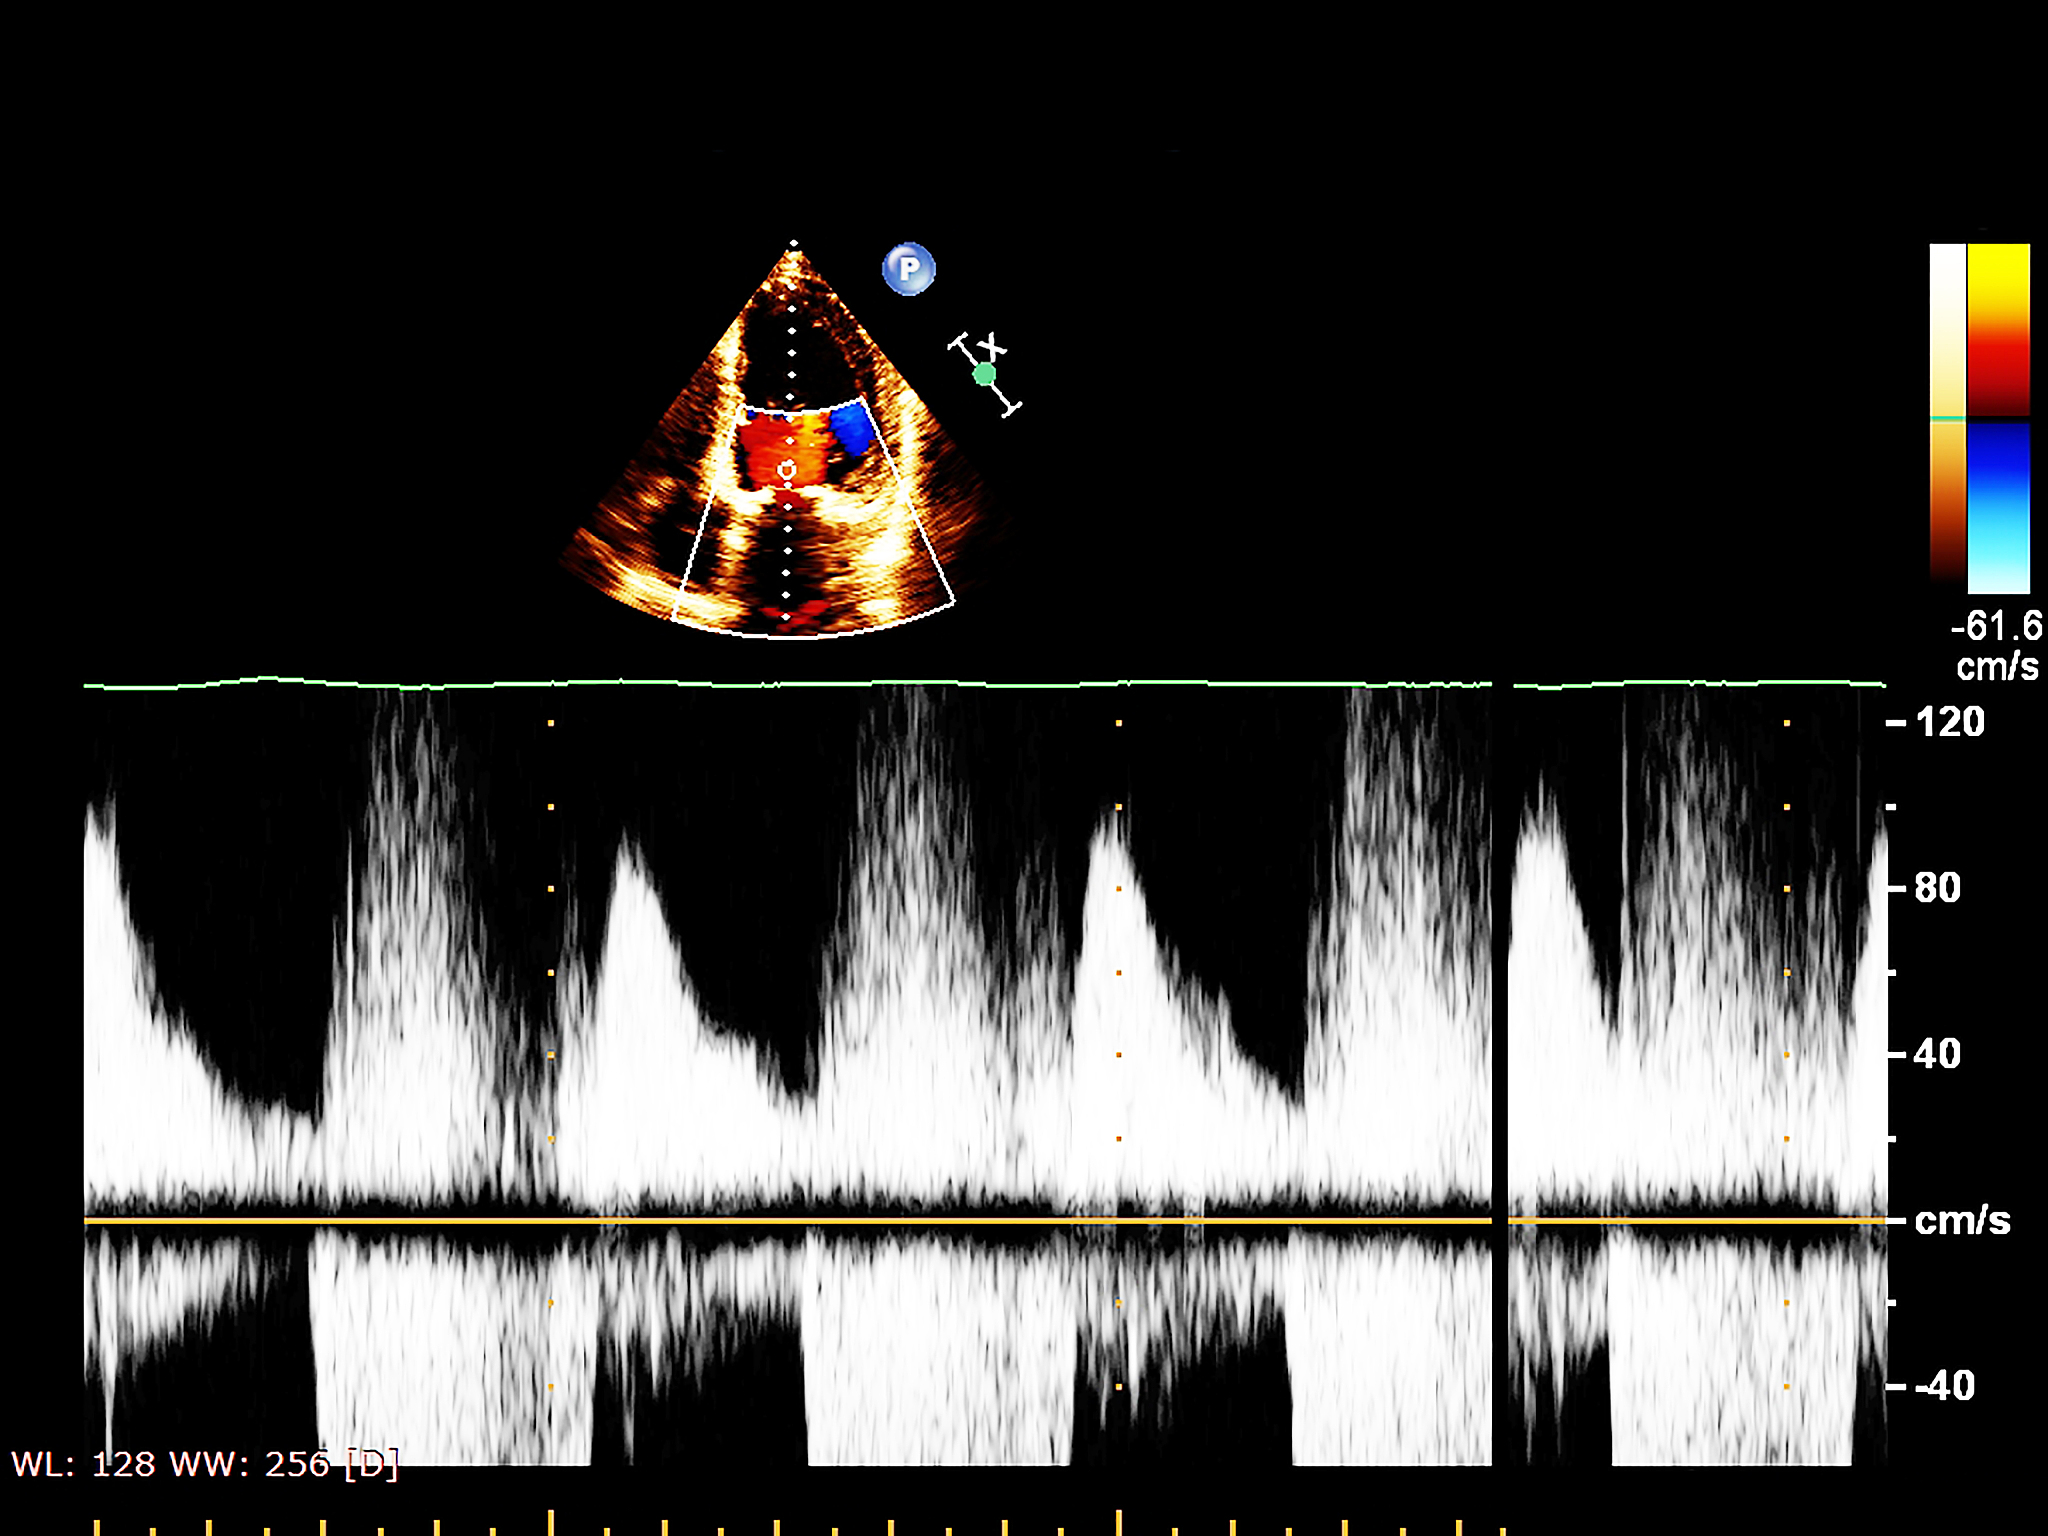The height and width of the screenshot is (1536, 2048).
Task: Click the green dot orientation marker
Action: coord(984,374)
